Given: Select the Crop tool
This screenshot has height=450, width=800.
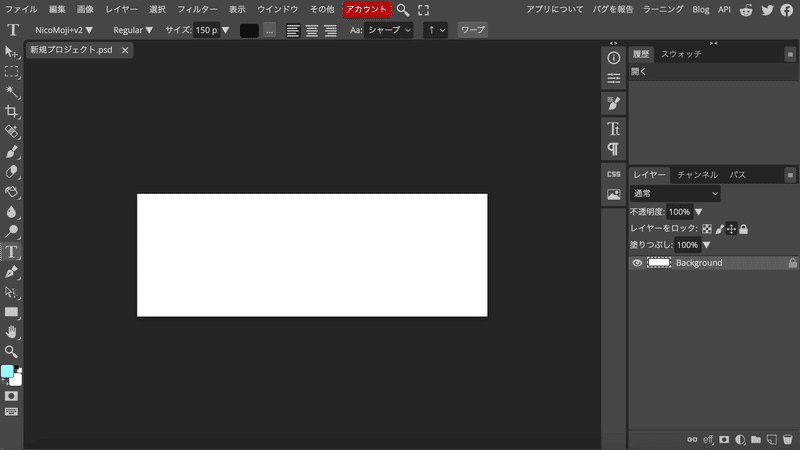Looking at the screenshot, I should pos(11,112).
